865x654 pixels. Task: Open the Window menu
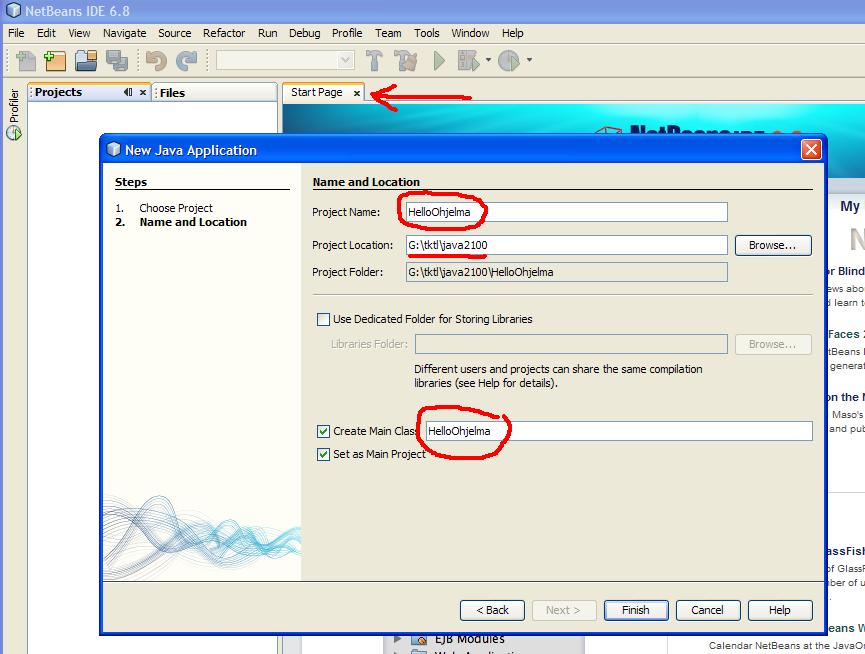pos(470,33)
